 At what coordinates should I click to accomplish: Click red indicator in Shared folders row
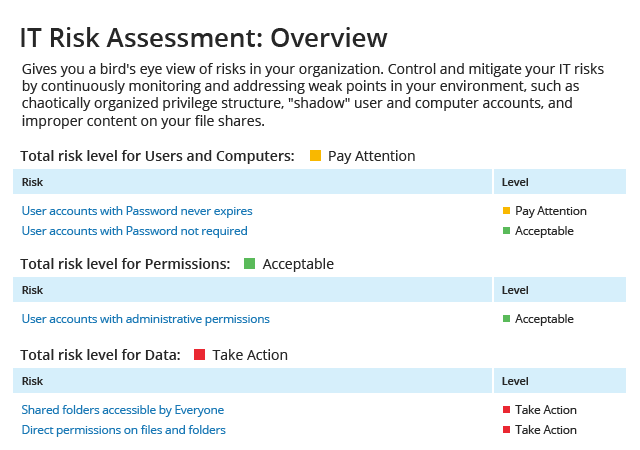tap(506, 410)
